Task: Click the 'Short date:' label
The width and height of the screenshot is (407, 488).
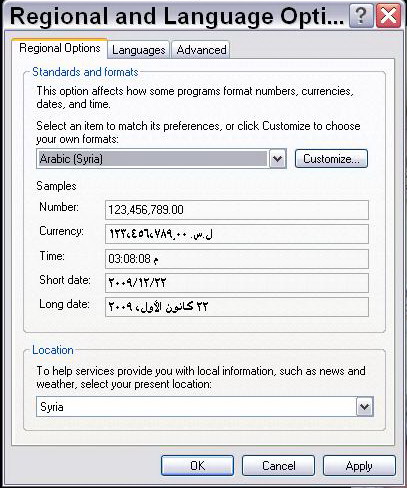Action: 65,280
